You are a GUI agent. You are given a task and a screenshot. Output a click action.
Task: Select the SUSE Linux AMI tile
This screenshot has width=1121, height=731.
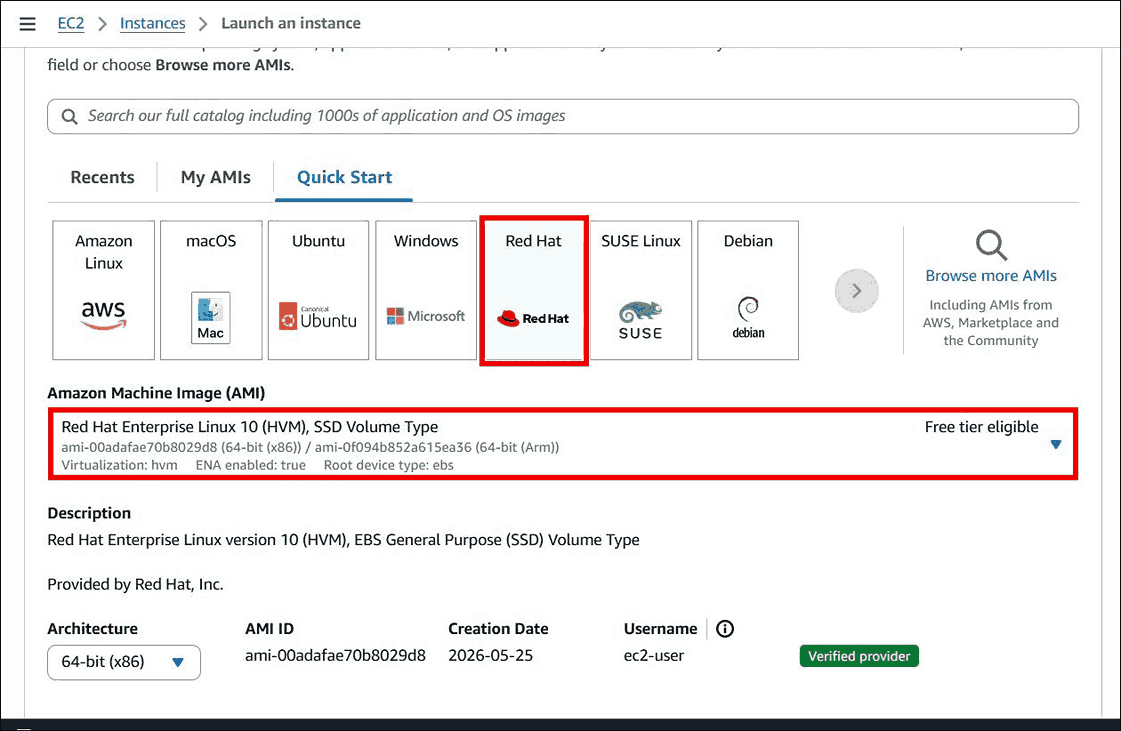pyautogui.click(x=641, y=290)
